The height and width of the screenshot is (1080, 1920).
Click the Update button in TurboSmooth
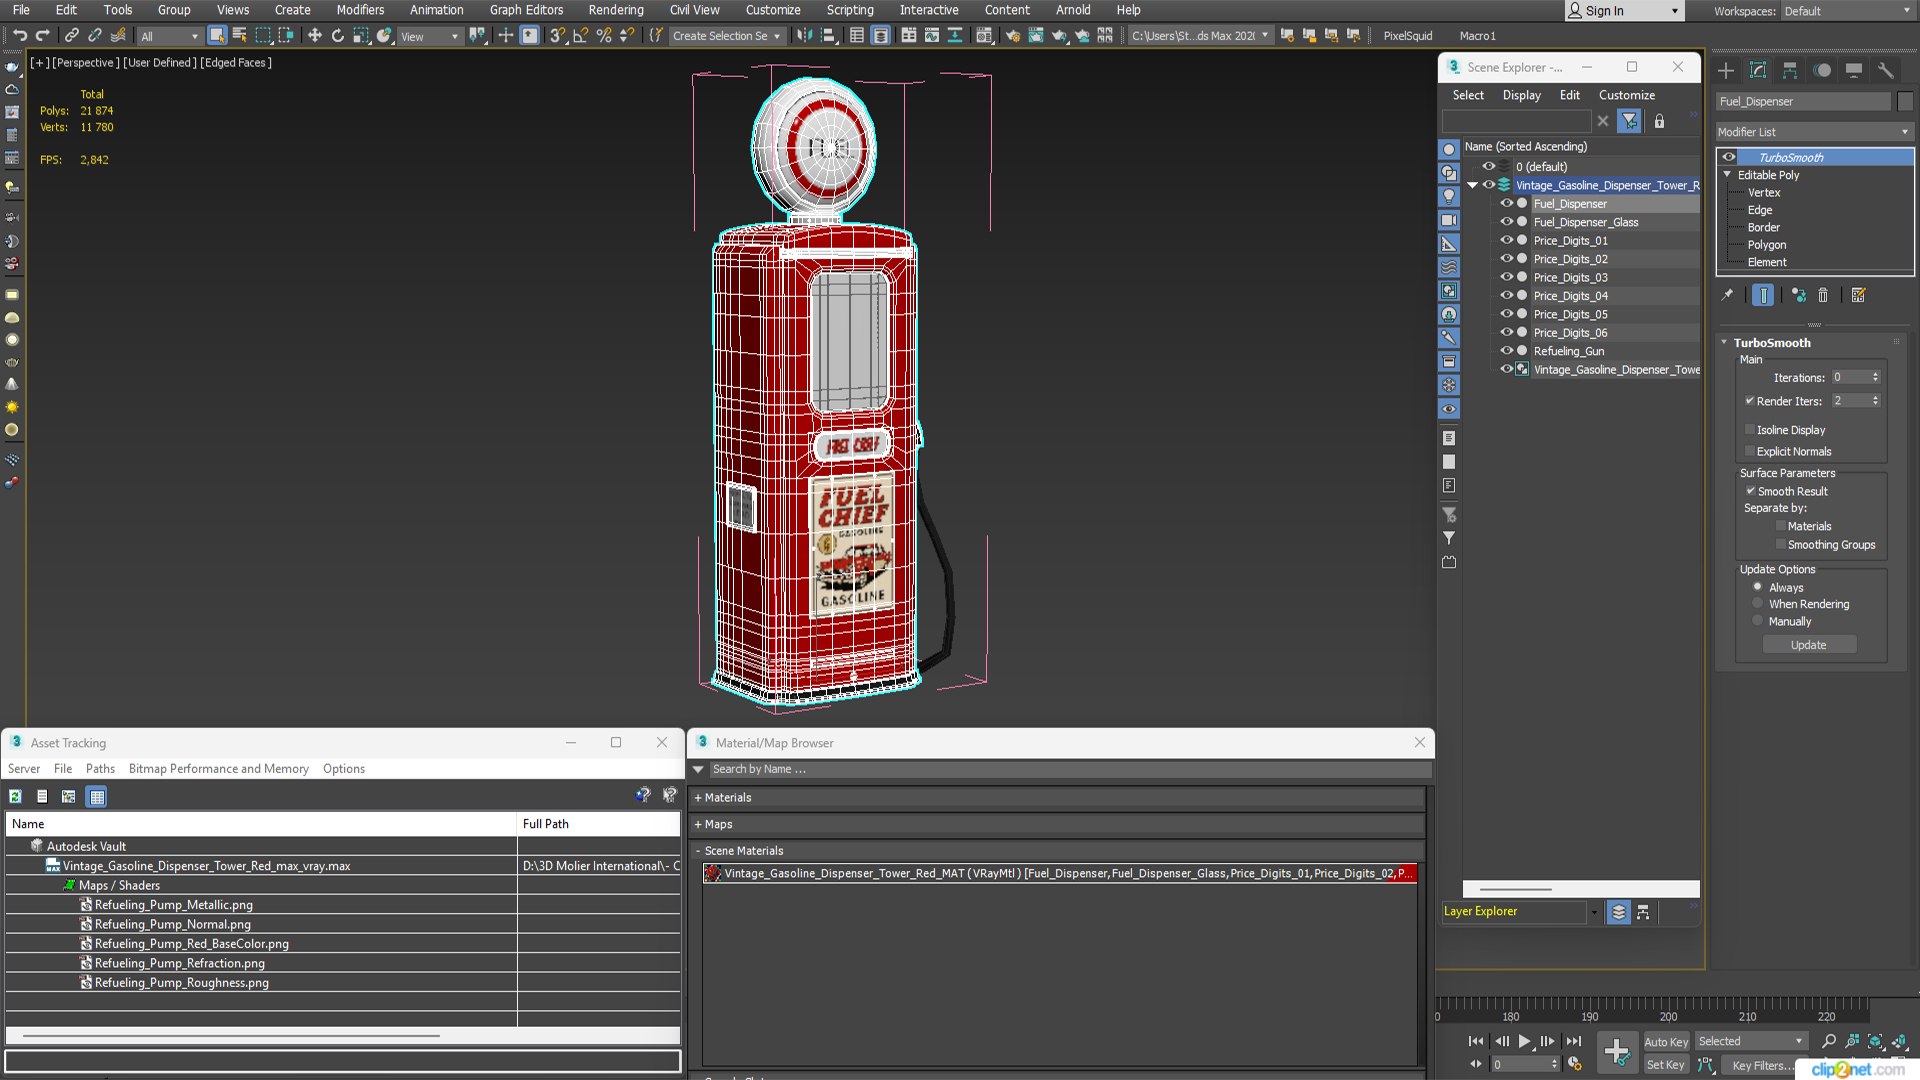[x=1808, y=645]
